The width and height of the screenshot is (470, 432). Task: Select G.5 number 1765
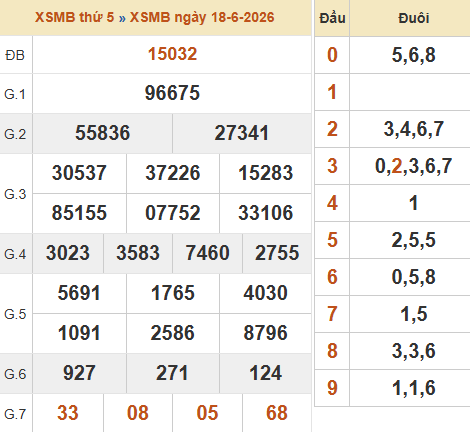[x=173, y=293]
